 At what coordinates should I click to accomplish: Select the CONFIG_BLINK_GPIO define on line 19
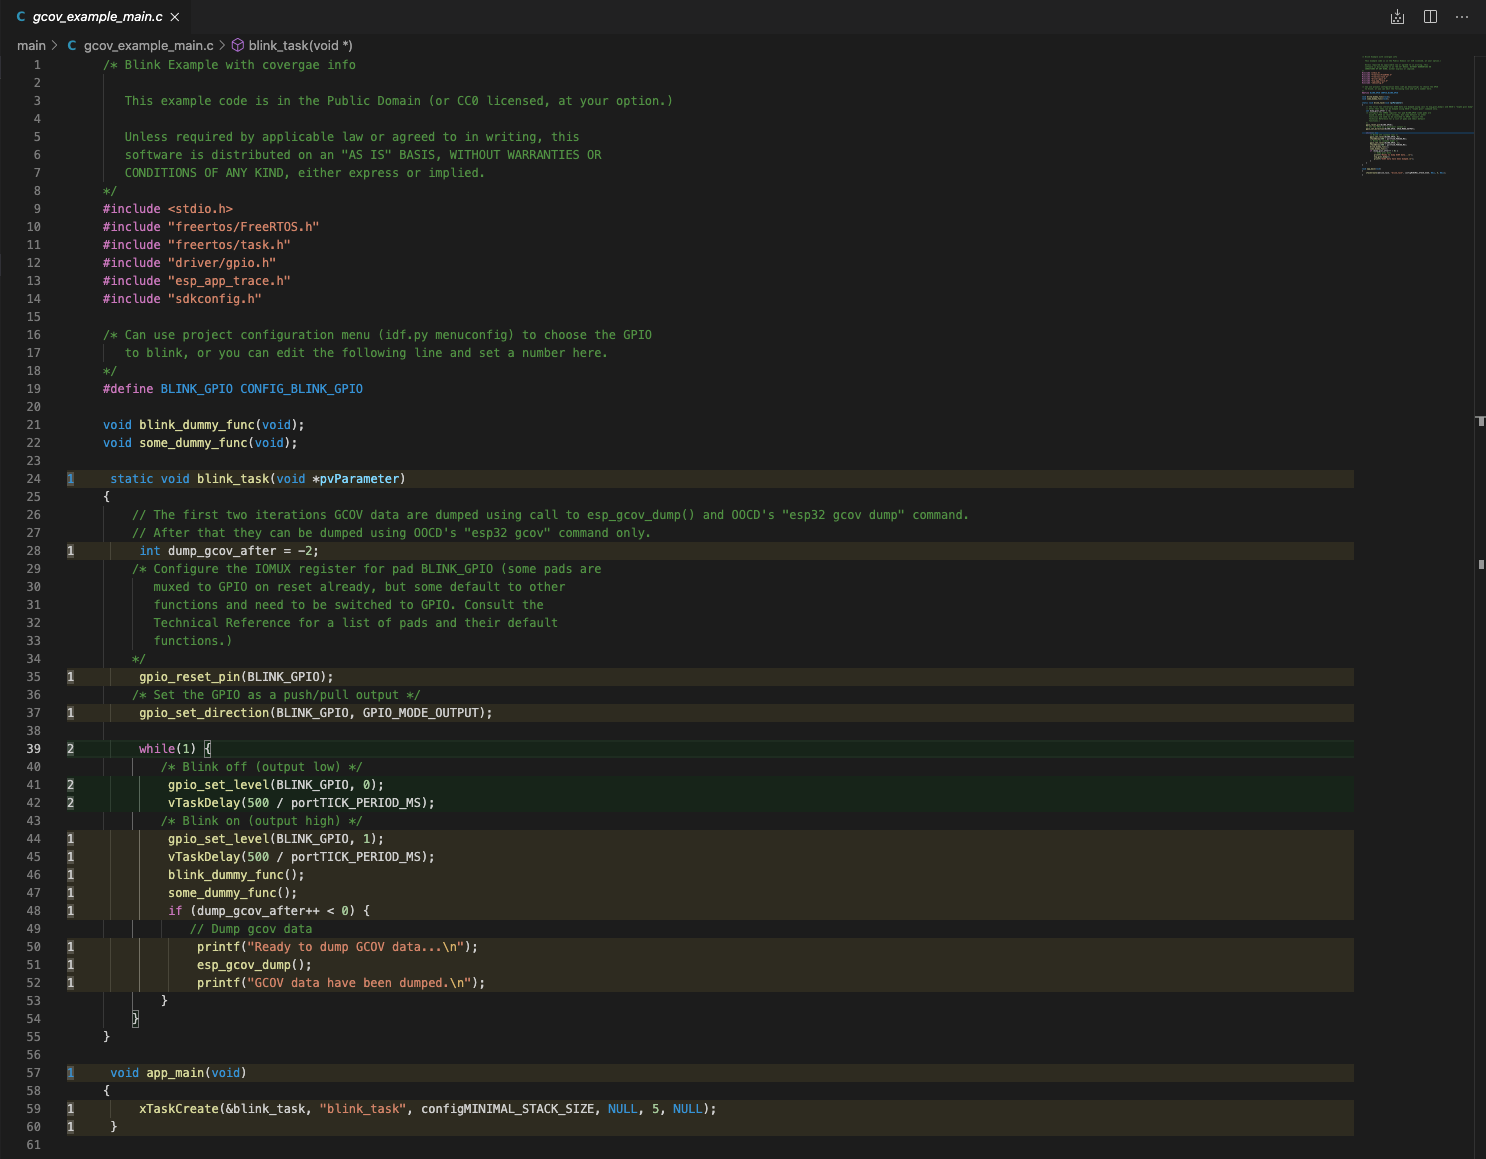tap(301, 388)
